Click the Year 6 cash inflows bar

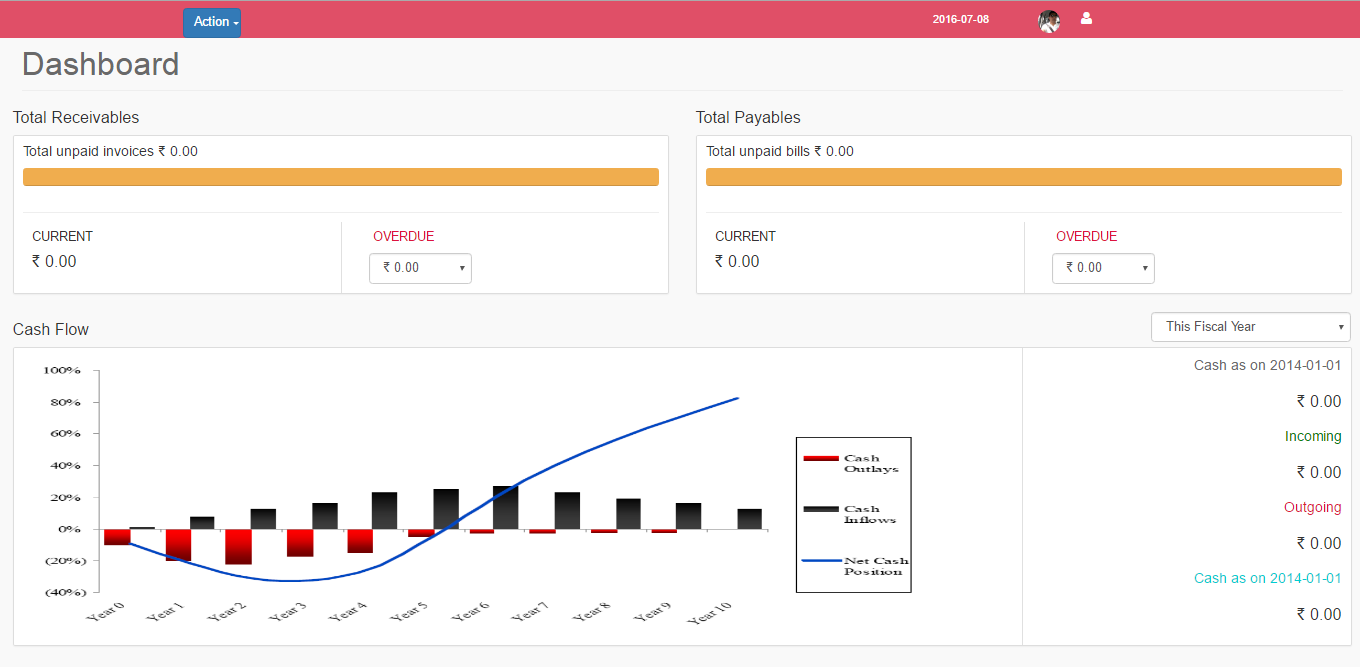pos(505,508)
